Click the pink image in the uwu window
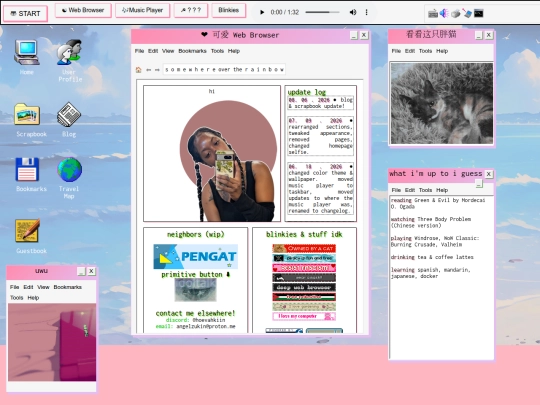540x405 pixels. pyautogui.click(x=52, y=342)
